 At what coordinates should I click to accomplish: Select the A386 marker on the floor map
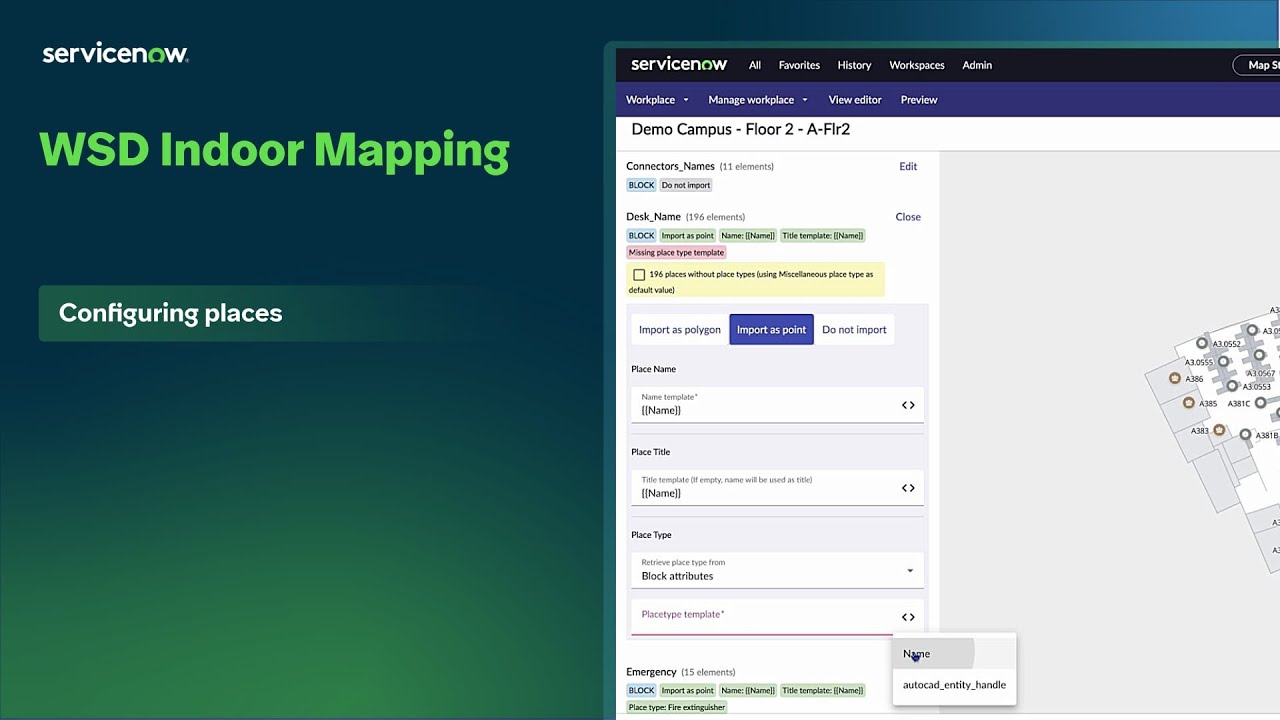1174,378
